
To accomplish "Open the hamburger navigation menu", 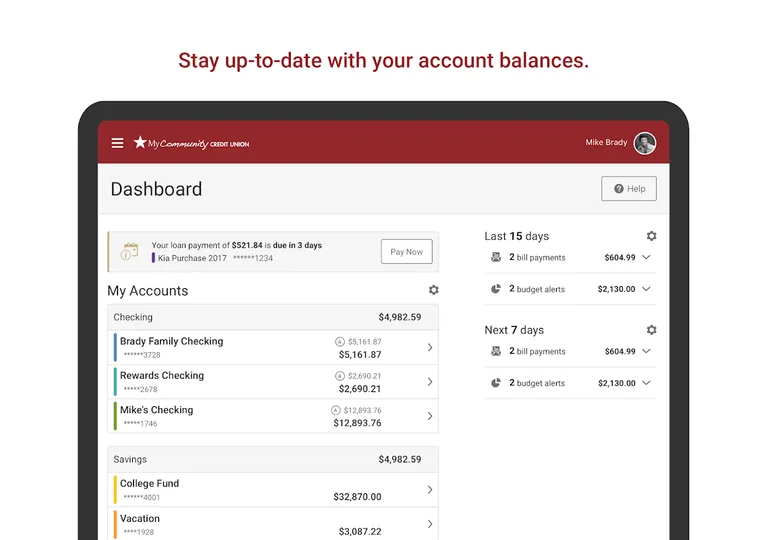I will (118, 143).
